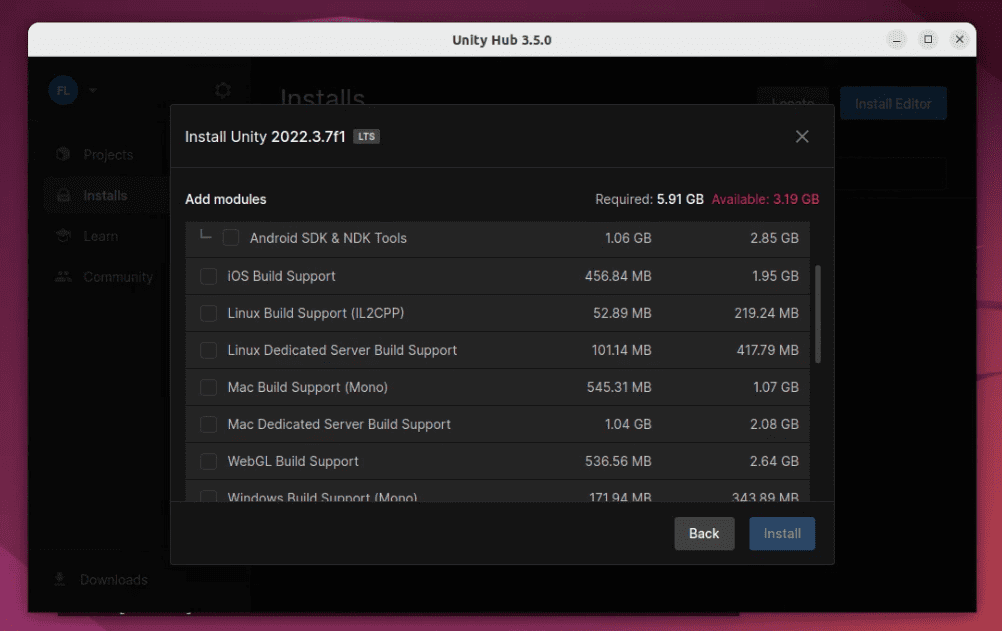The width and height of the screenshot is (1002, 631).
Task: Click the FL account avatar
Action: pyautogui.click(x=63, y=90)
